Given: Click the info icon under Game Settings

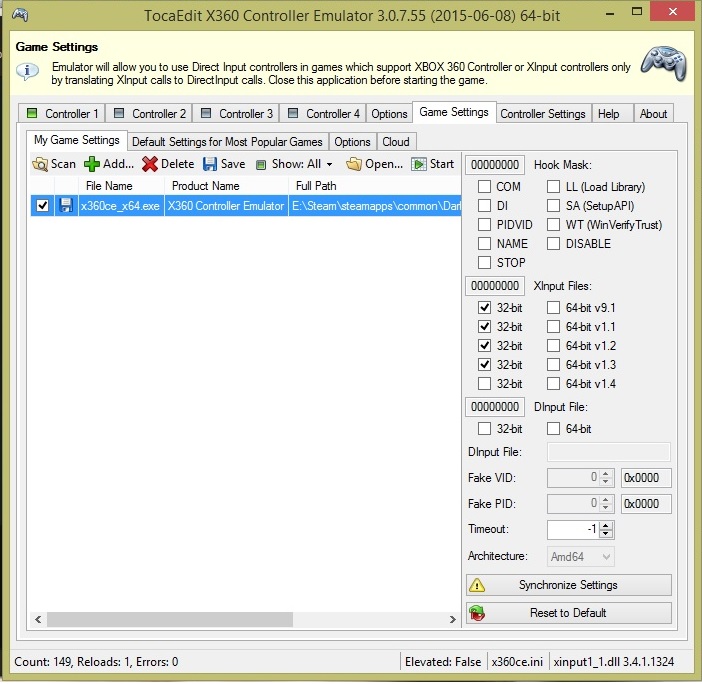Looking at the screenshot, I should [27, 72].
